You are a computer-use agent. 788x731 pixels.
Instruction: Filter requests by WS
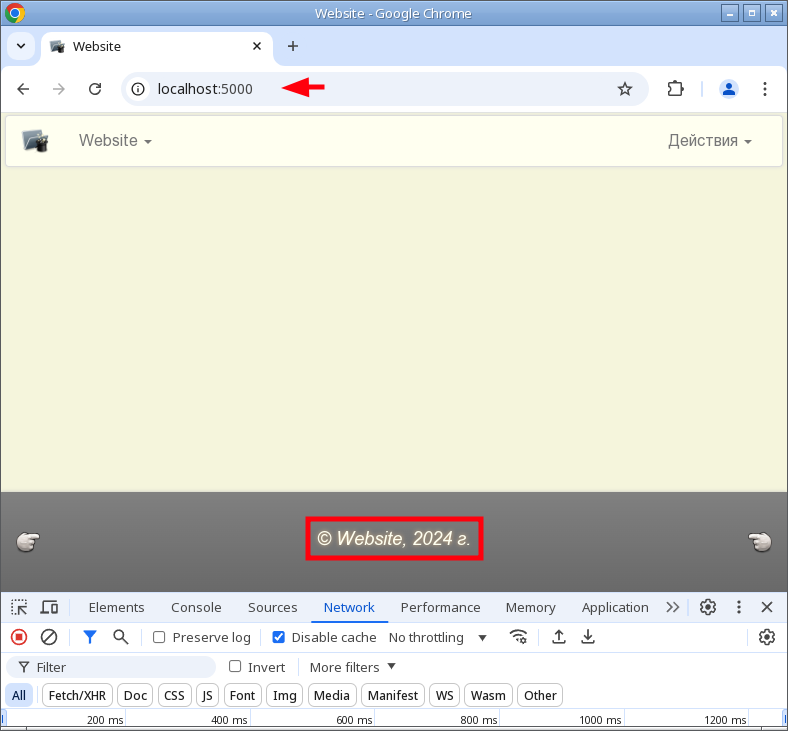(444, 695)
